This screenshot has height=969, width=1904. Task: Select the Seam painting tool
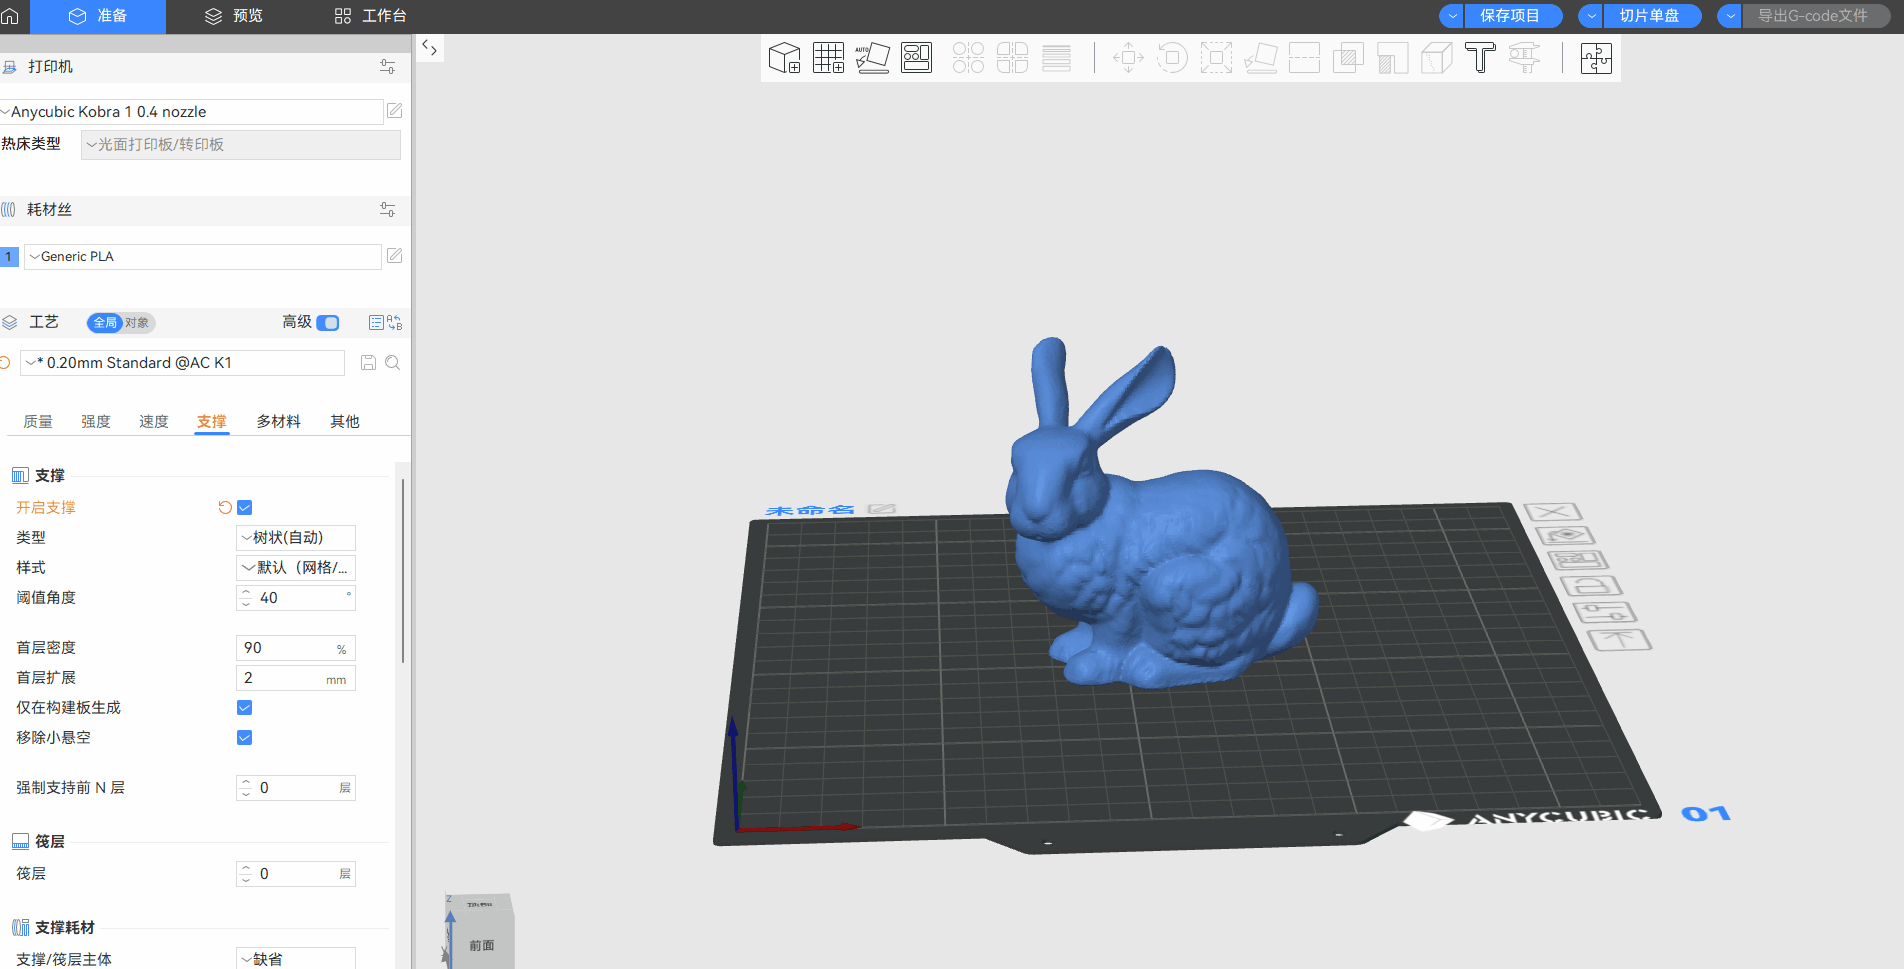(x=1436, y=58)
